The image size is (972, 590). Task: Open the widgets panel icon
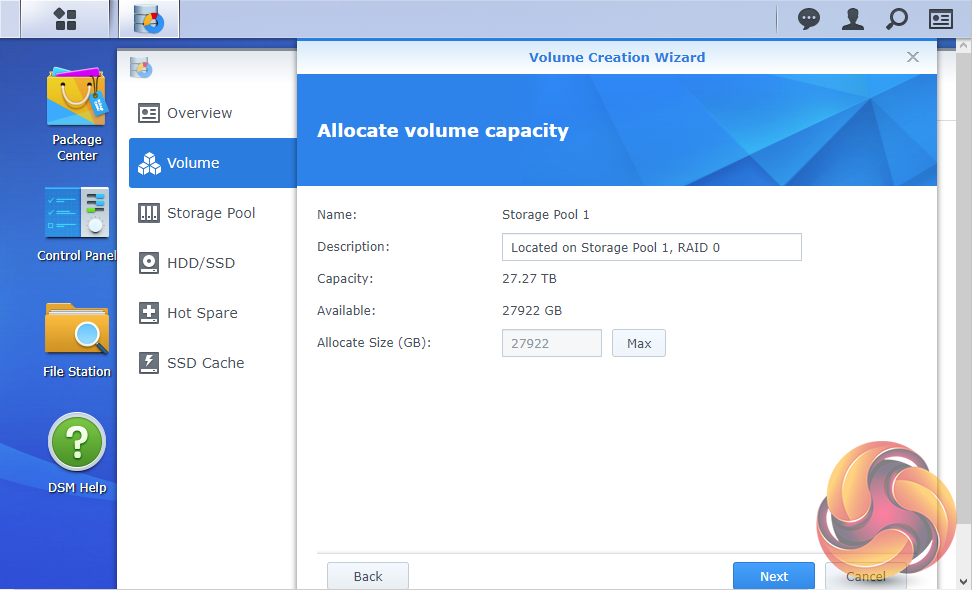[x=941, y=19]
